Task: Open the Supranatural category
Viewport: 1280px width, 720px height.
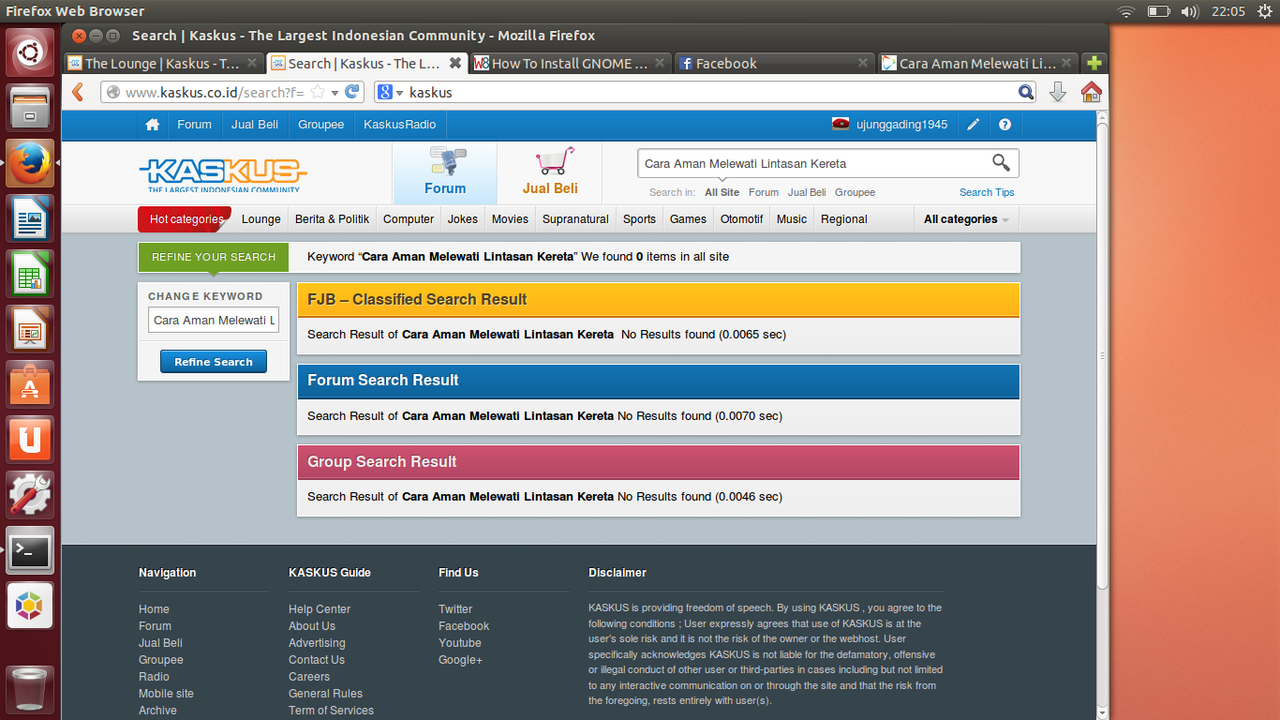Action: point(575,219)
